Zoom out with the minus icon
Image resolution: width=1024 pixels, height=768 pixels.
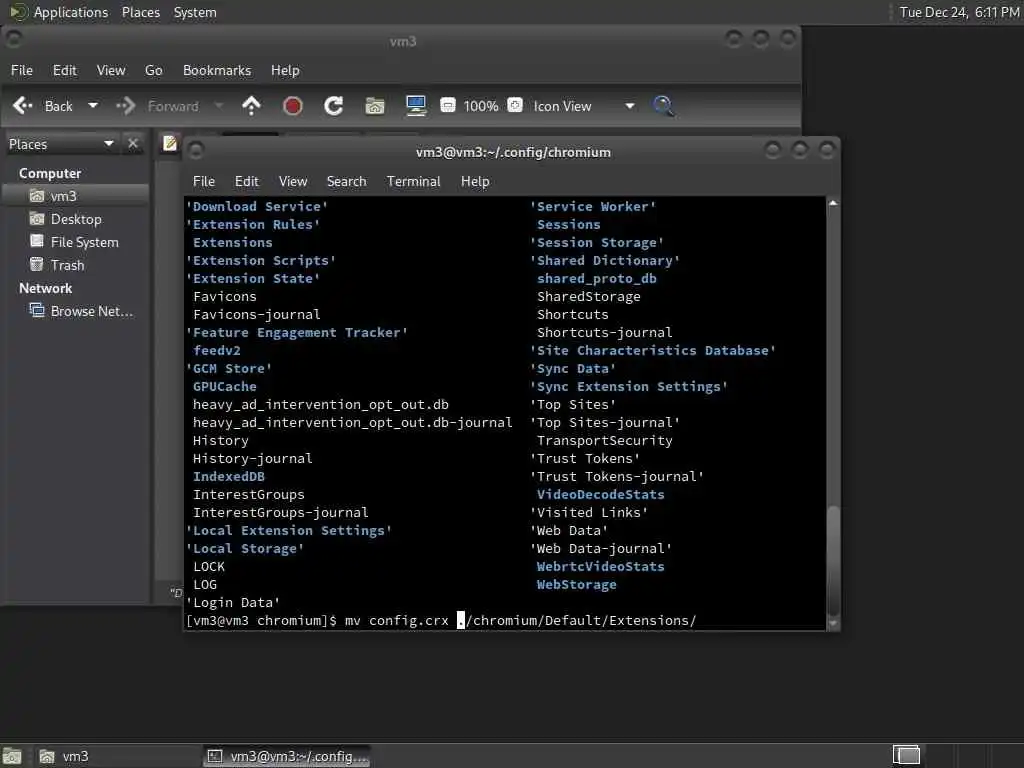[447, 105]
